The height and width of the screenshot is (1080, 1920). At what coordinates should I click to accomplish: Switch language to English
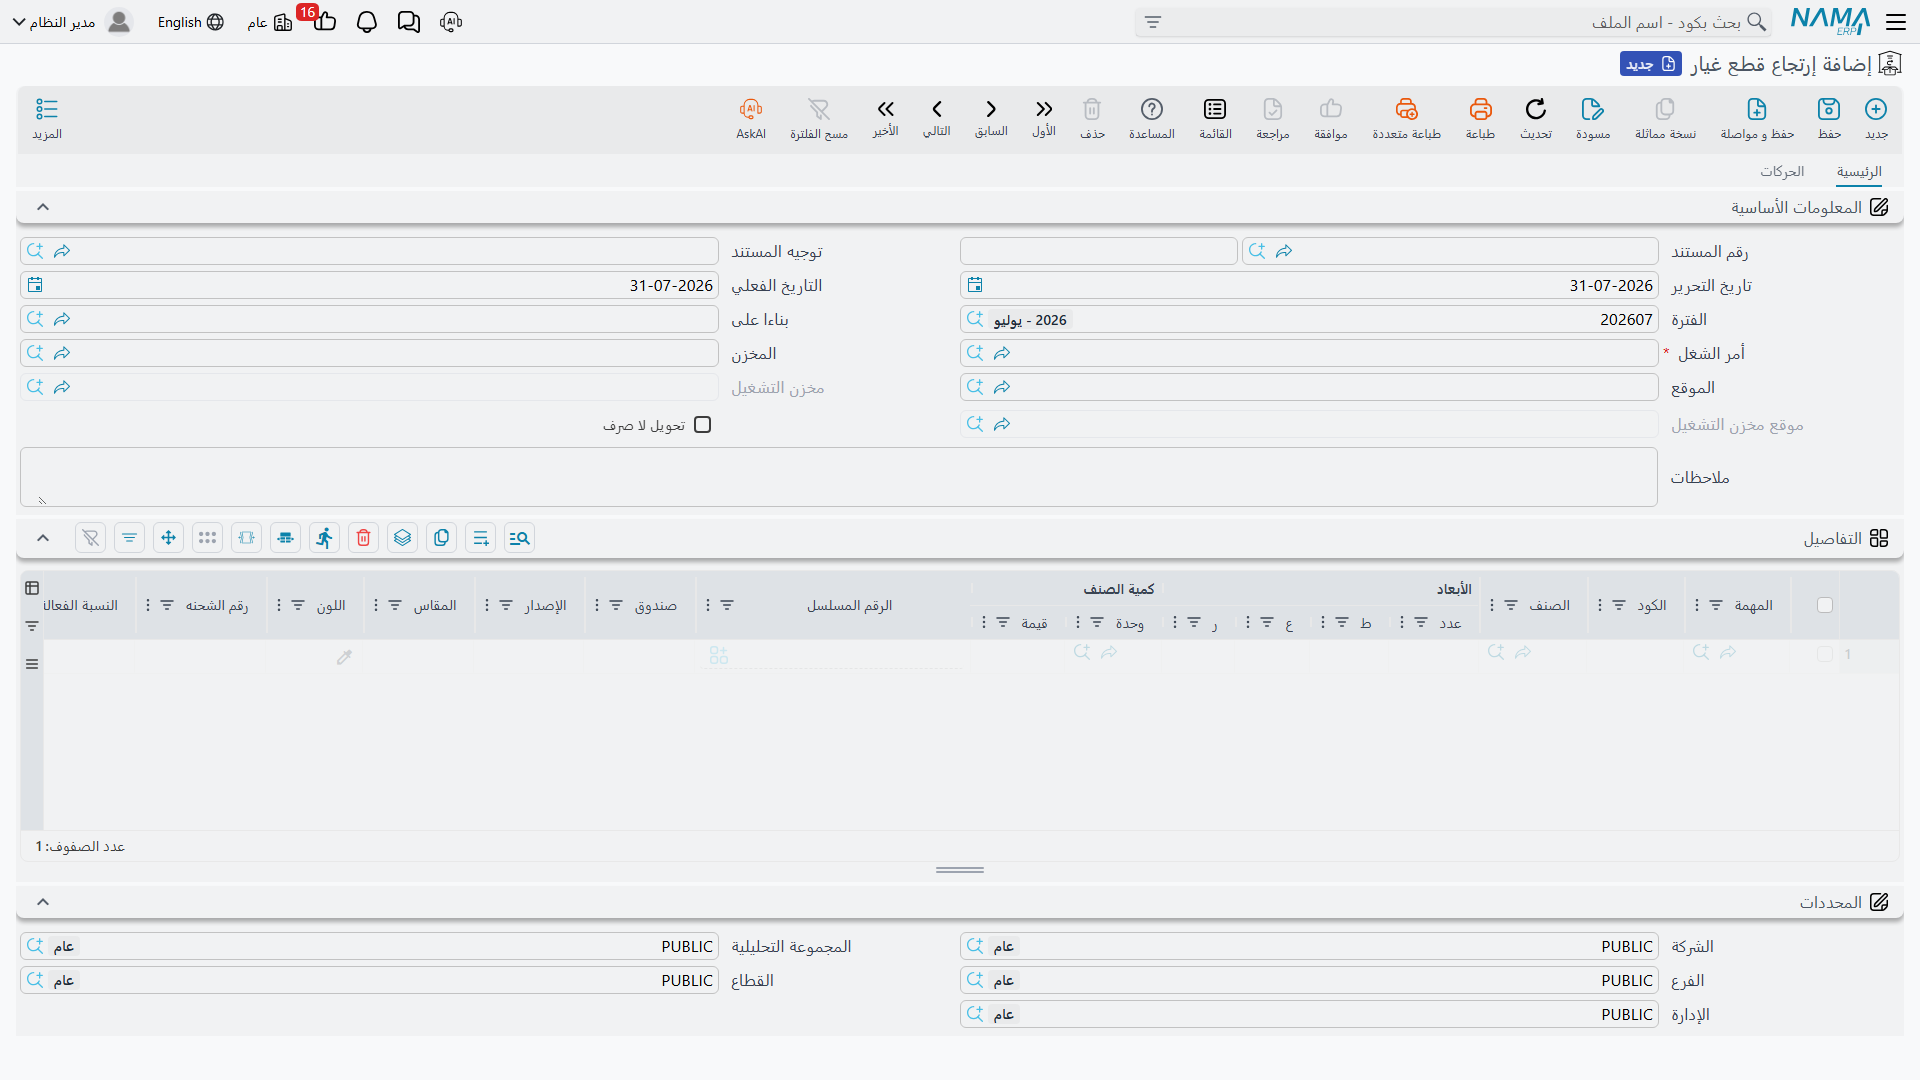pyautogui.click(x=191, y=22)
